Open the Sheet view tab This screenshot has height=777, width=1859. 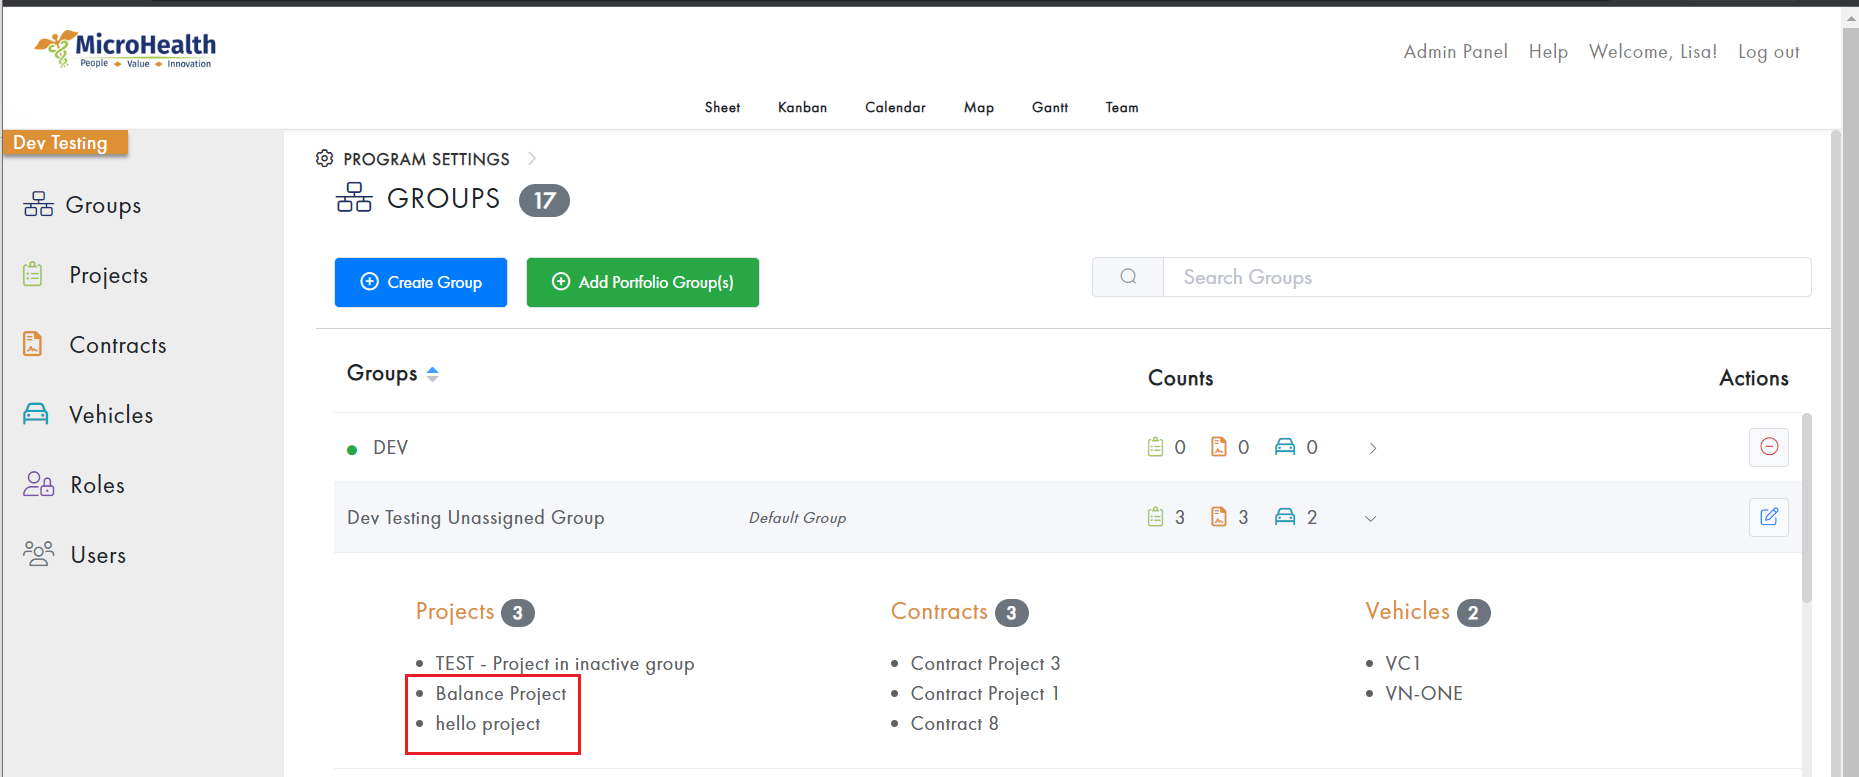(x=722, y=108)
